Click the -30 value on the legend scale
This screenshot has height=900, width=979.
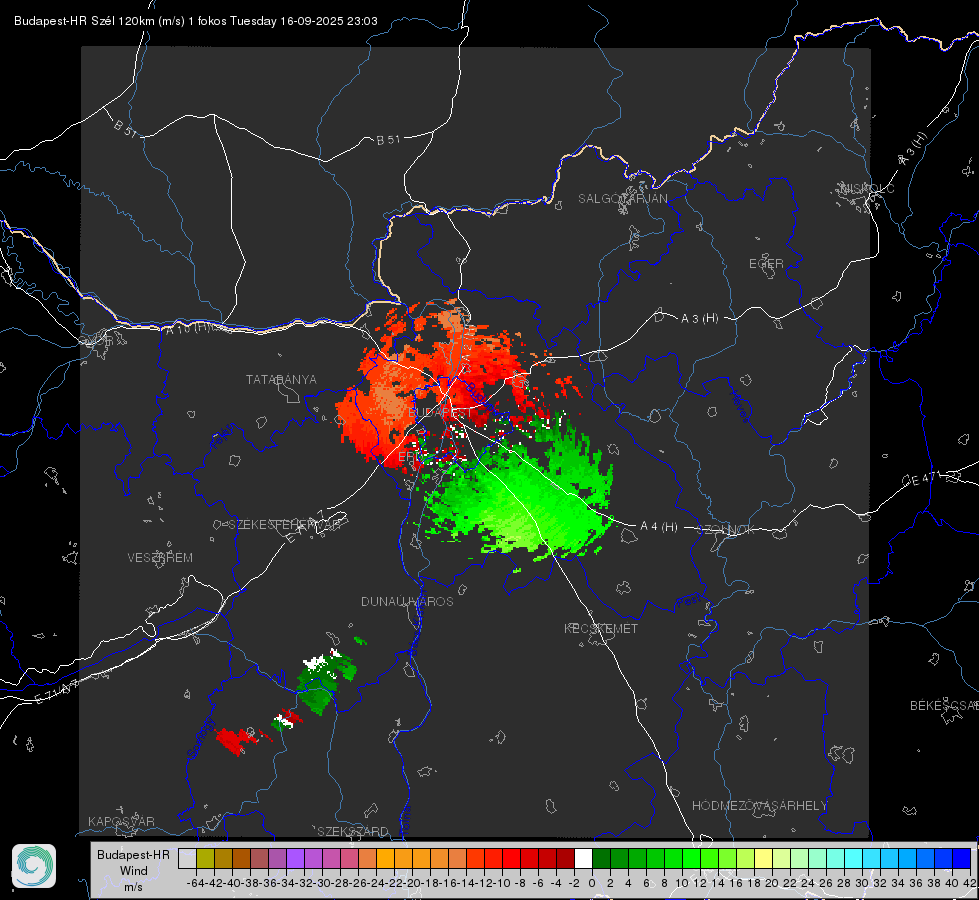(322, 883)
